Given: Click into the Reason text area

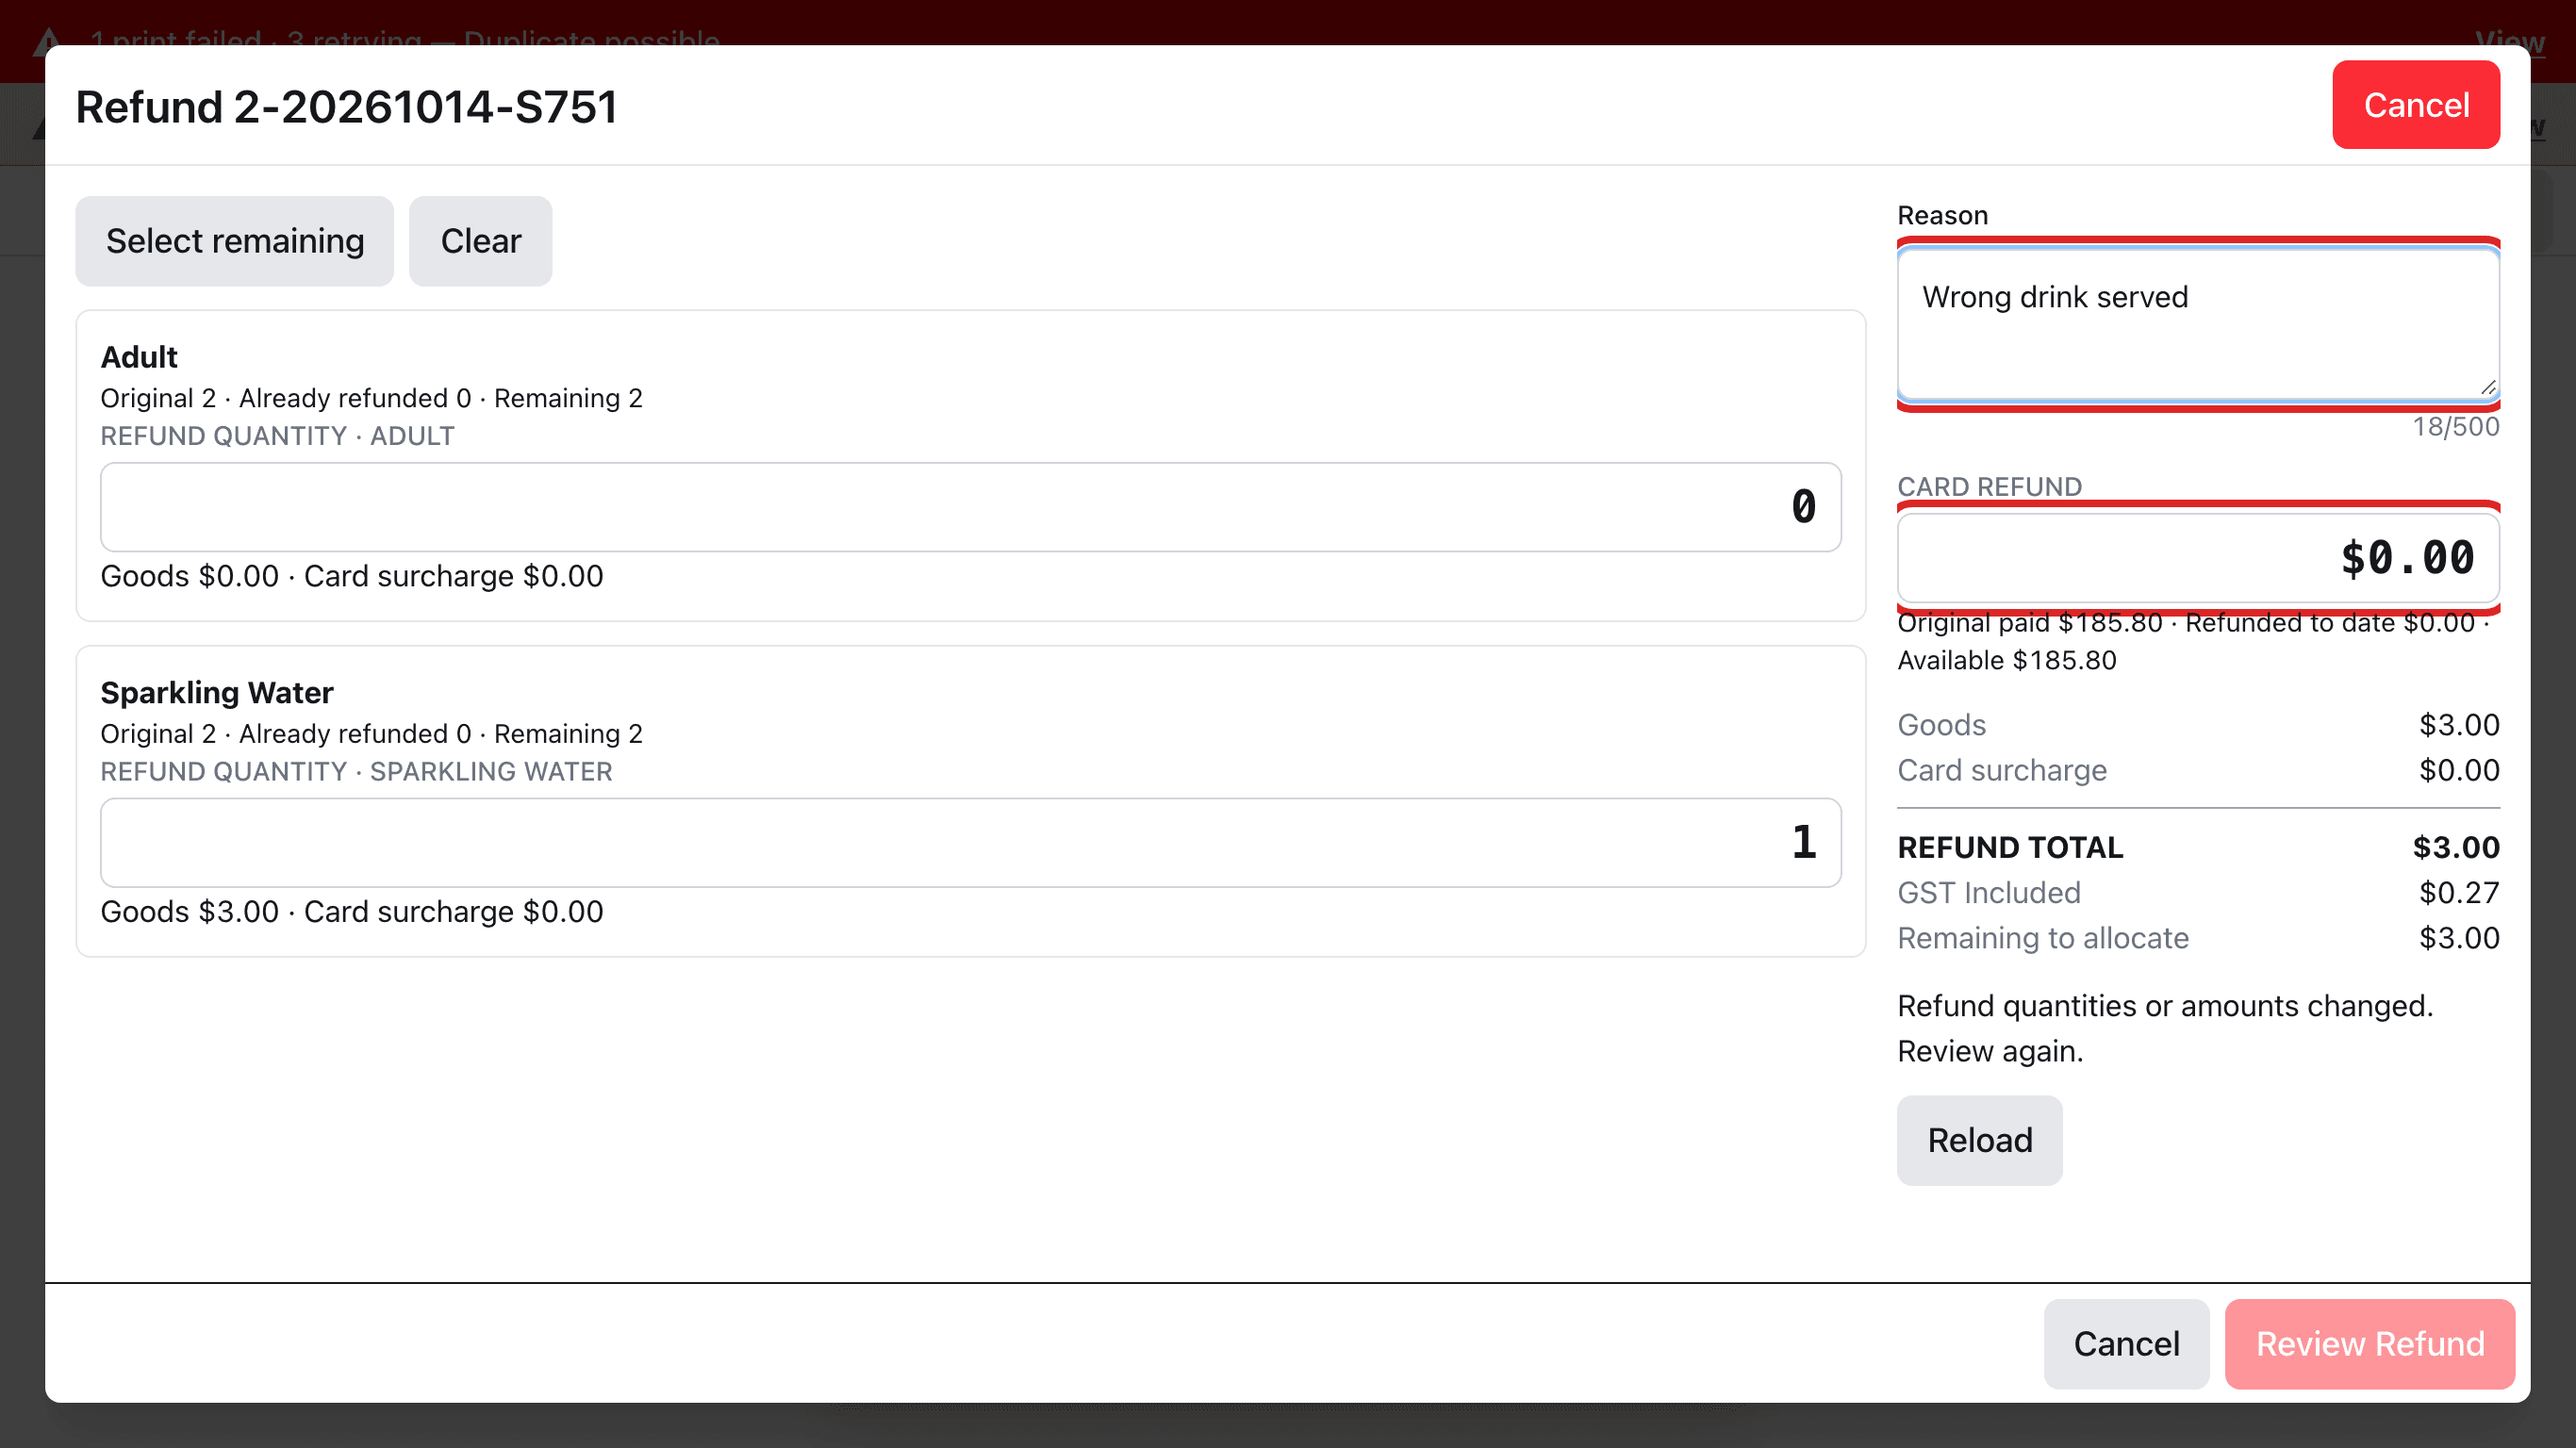Looking at the screenshot, I should pyautogui.click(x=2198, y=325).
